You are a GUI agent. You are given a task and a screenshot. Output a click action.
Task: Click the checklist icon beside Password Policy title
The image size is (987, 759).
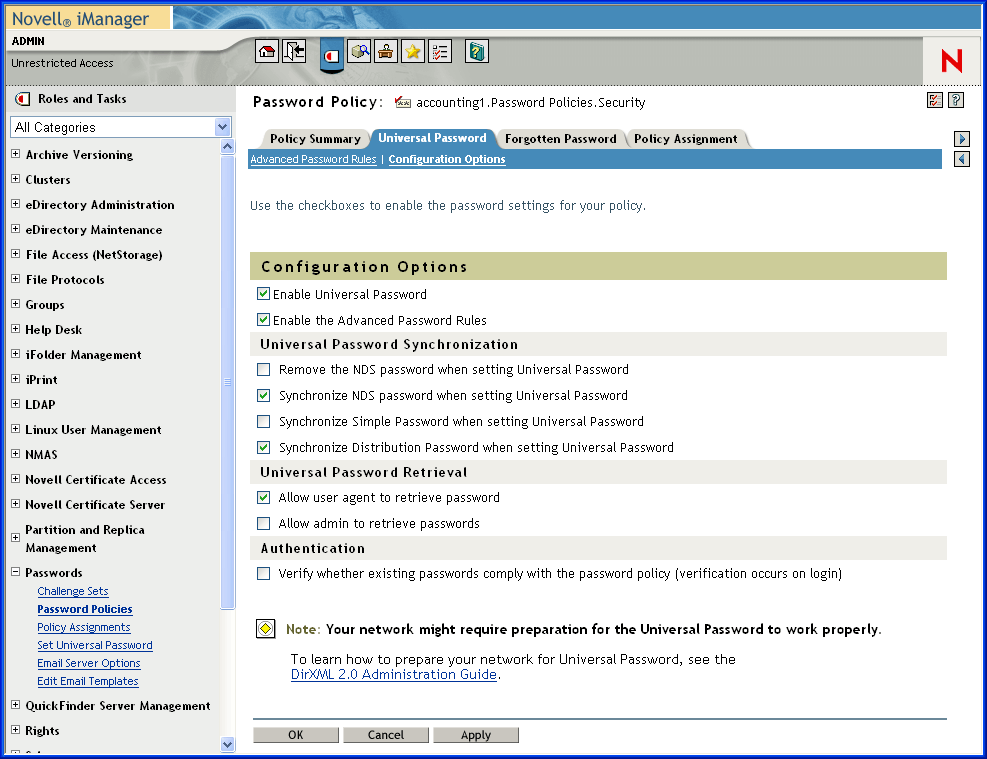coord(935,100)
